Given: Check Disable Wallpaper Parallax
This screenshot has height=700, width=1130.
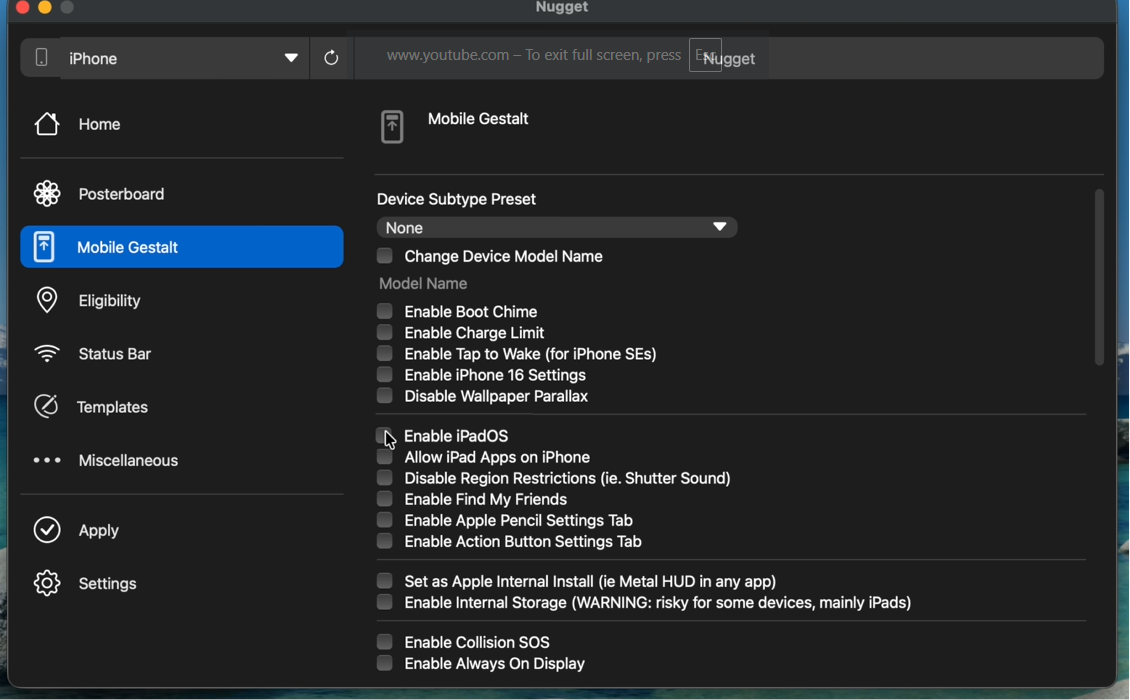Looking at the screenshot, I should (x=385, y=395).
